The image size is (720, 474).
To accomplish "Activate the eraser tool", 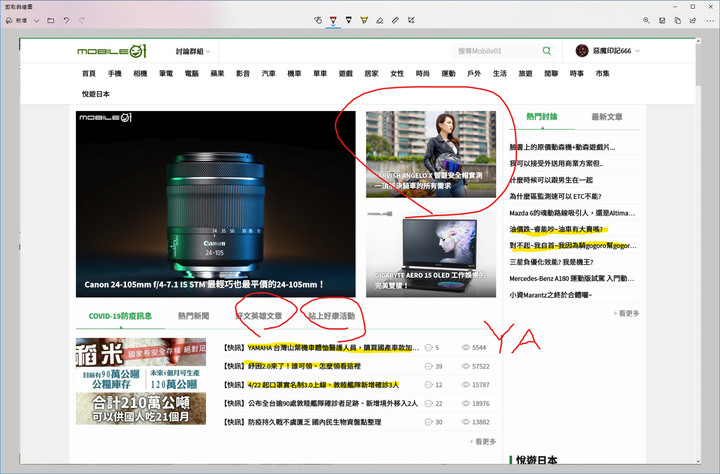I will (x=380, y=20).
